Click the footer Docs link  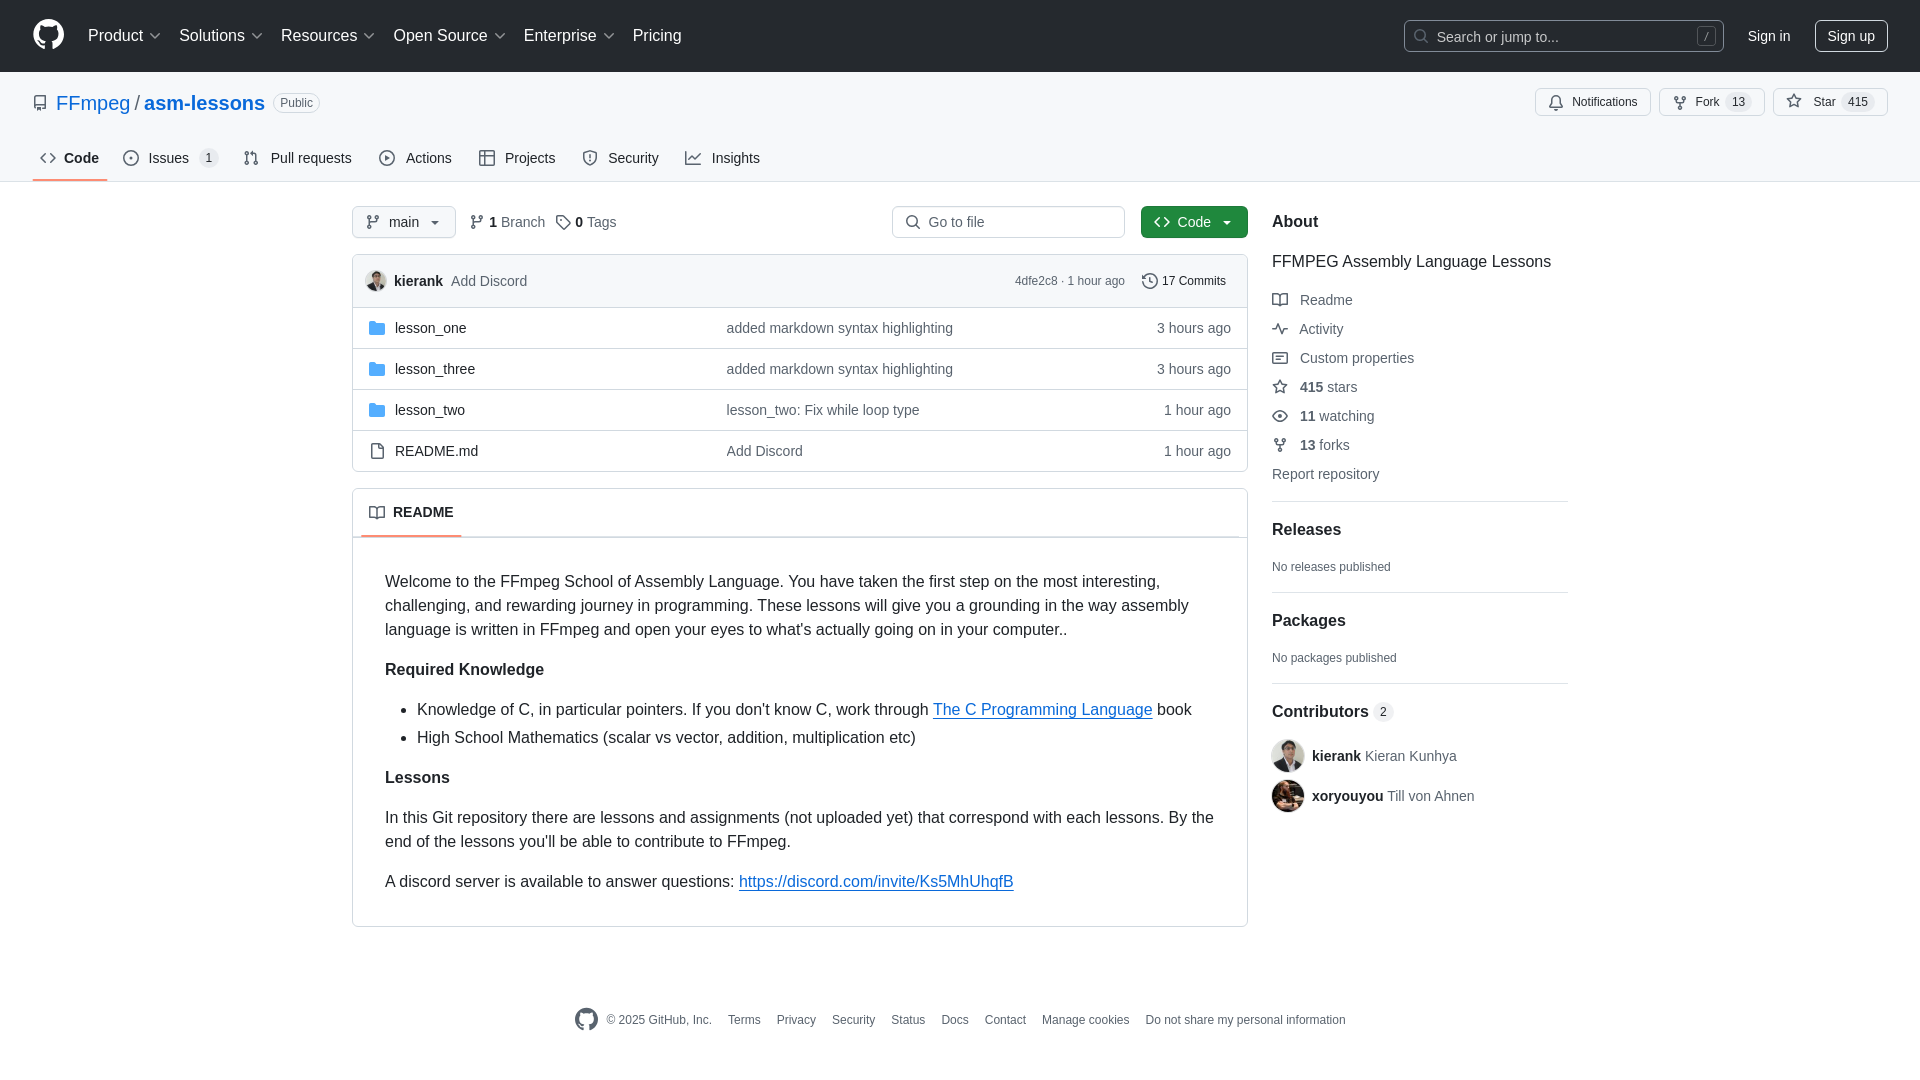click(954, 1020)
